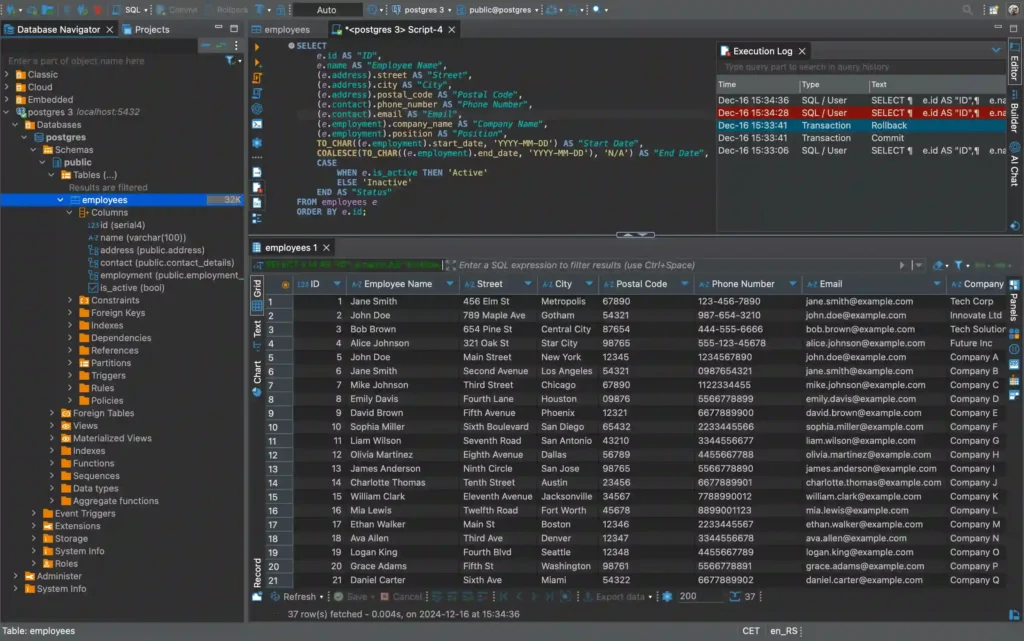Cancel the running query

(403, 597)
